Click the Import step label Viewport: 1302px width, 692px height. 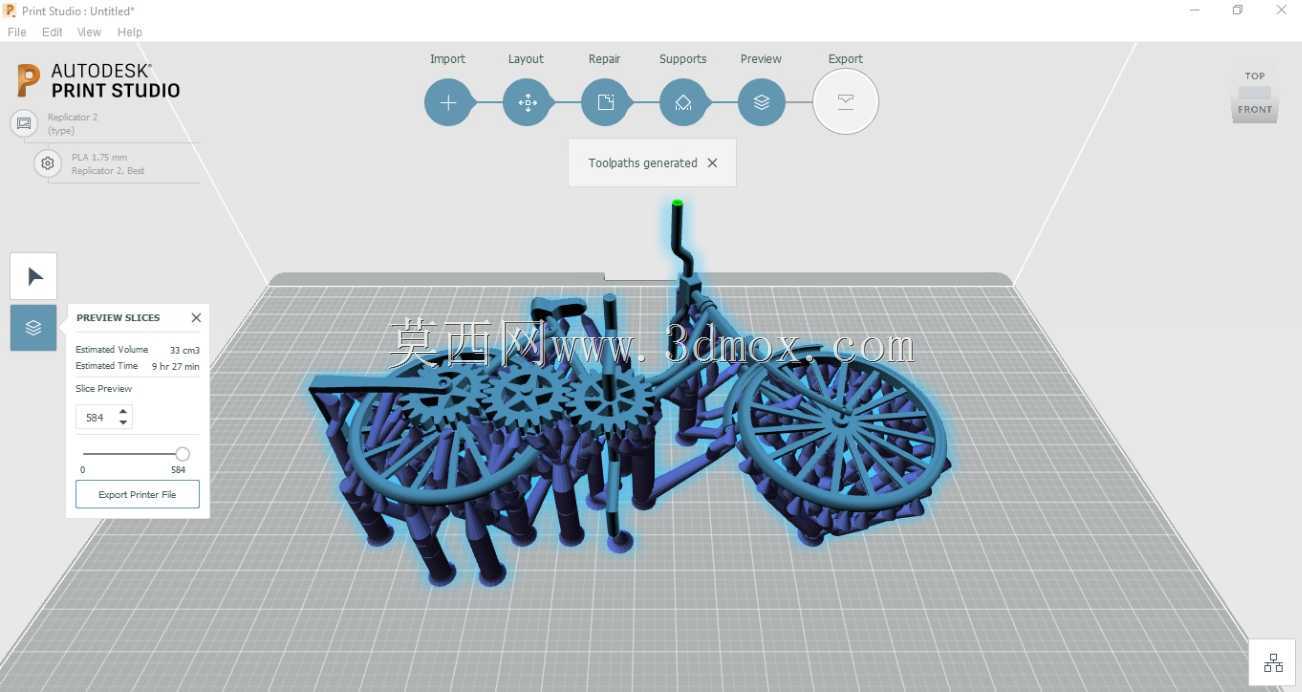tap(448, 59)
